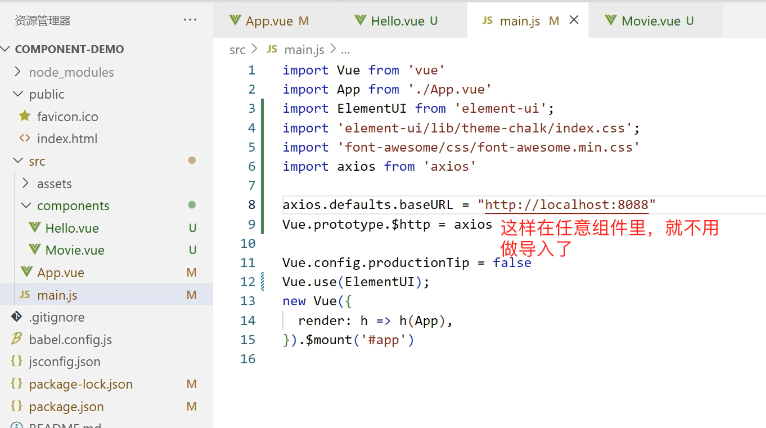Click the JS icon on main.js tab
Viewport: 766px width, 428px height.
click(487, 21)
